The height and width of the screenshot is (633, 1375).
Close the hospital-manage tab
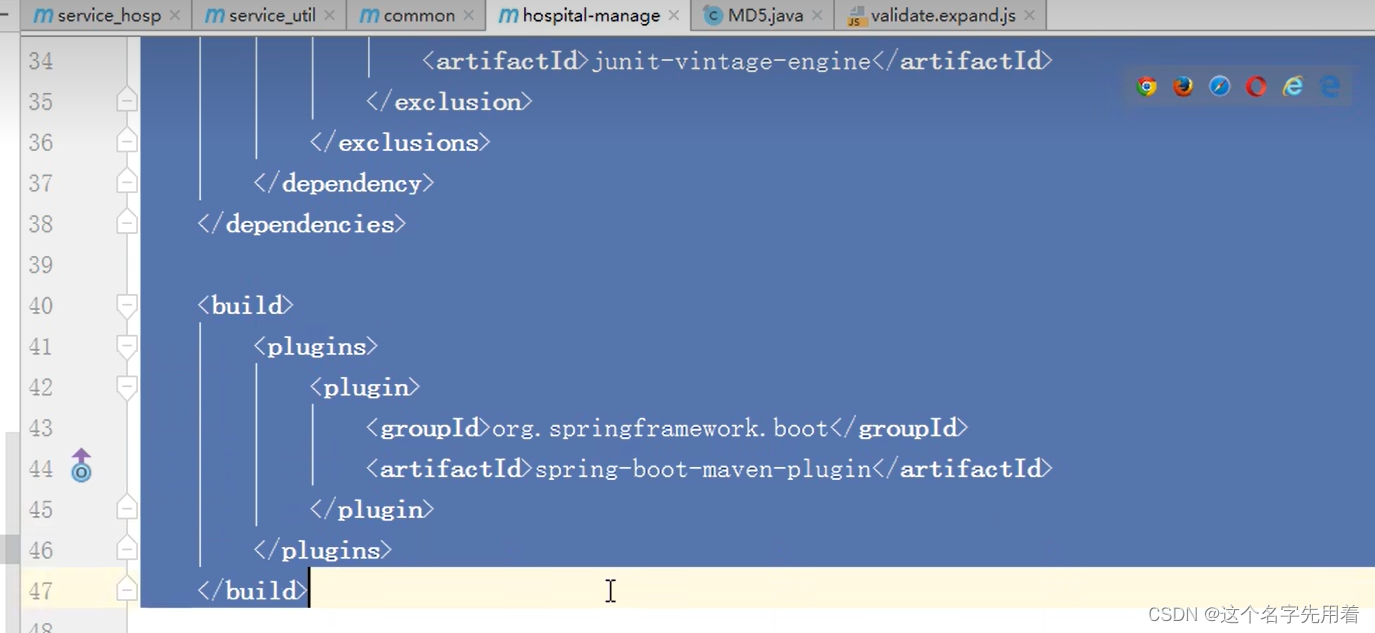tap(673, 16)
